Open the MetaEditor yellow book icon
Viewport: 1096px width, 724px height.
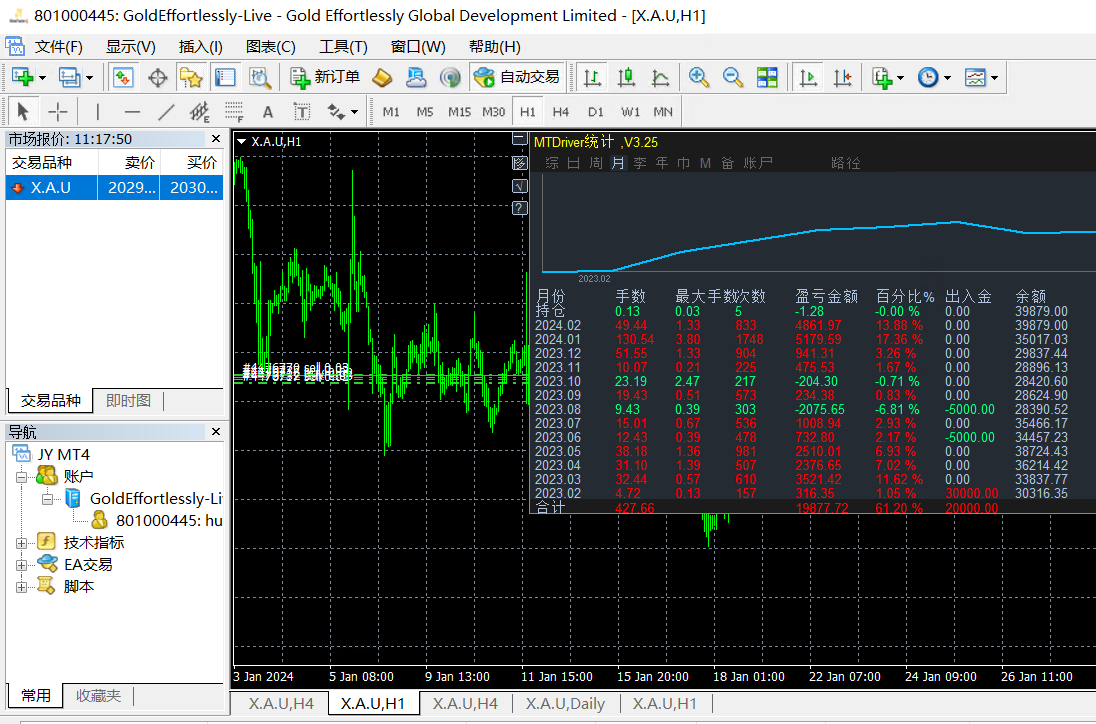coord(382,77)
